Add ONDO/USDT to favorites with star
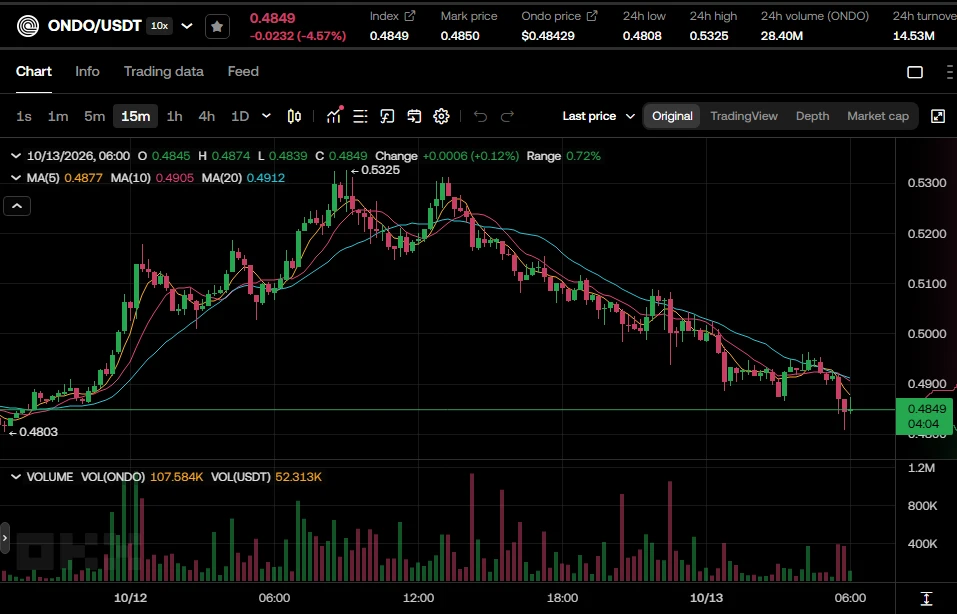This screenshot has width=957, height=614. tap(217, 26)
